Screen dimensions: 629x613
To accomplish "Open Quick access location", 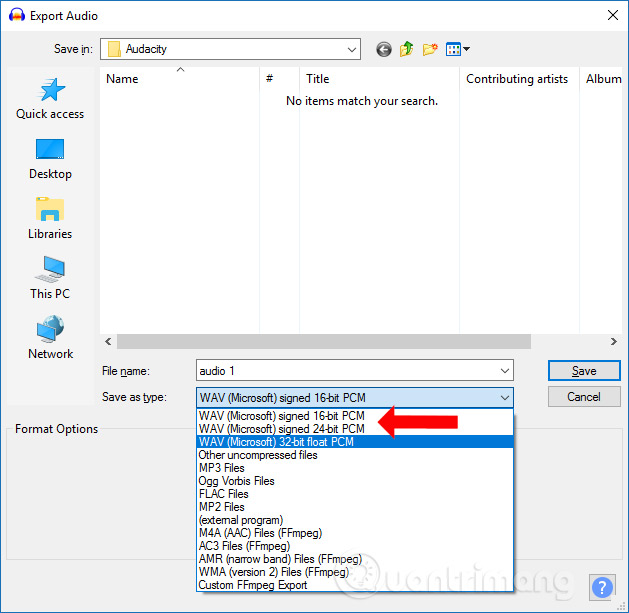I will point(50,99).
